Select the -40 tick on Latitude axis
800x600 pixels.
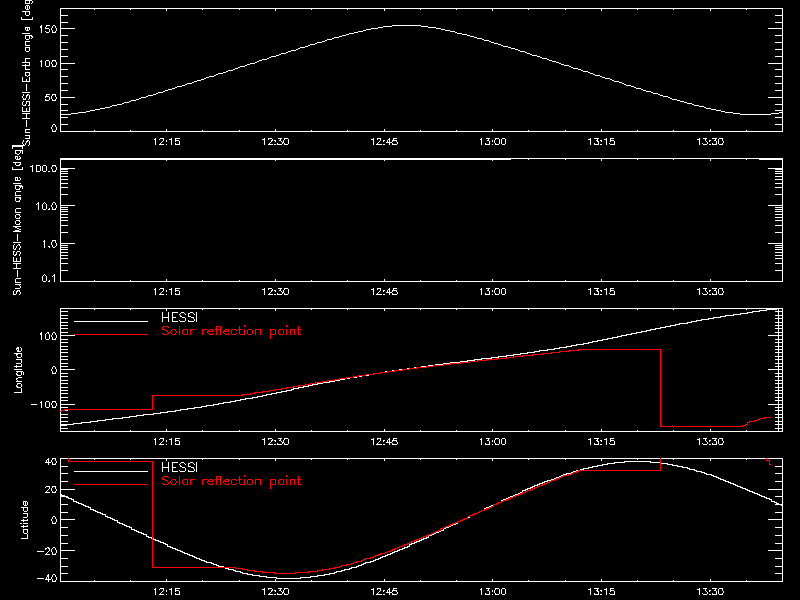pyautogui.click(x=47, y=579)
